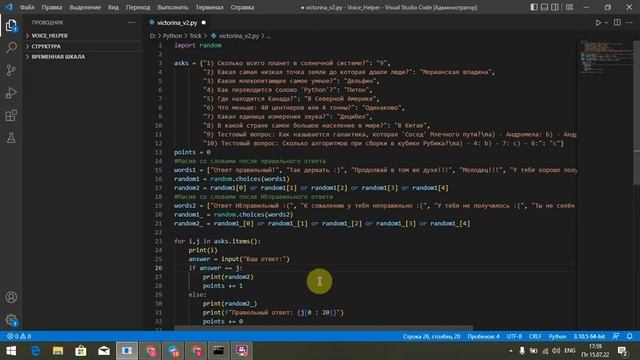Viewport: 640px width, 360px height.
Task: Open the Переход menu
Action: (138, 7)
